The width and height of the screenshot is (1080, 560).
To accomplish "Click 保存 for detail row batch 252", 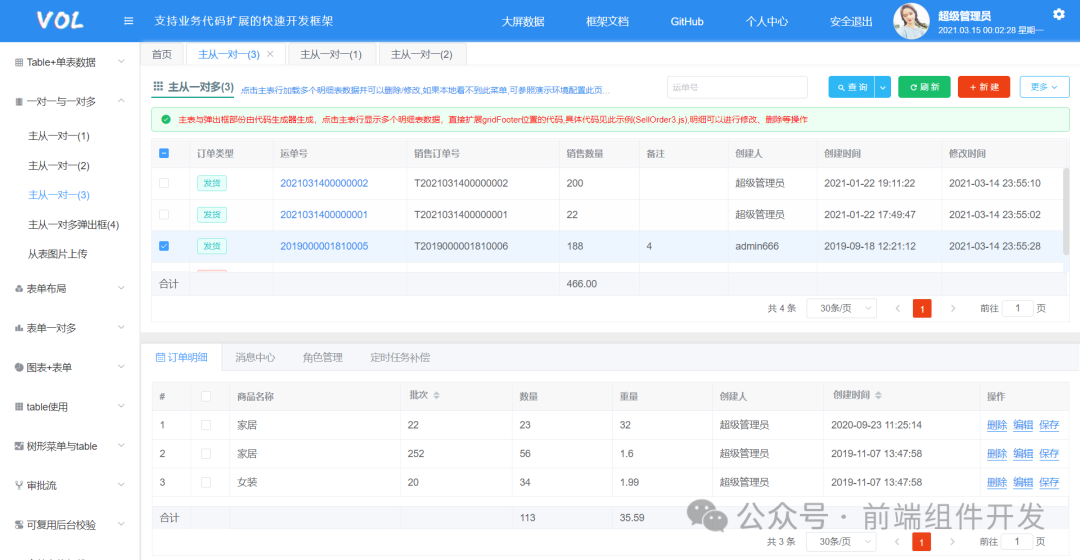I will (1049, 454).
